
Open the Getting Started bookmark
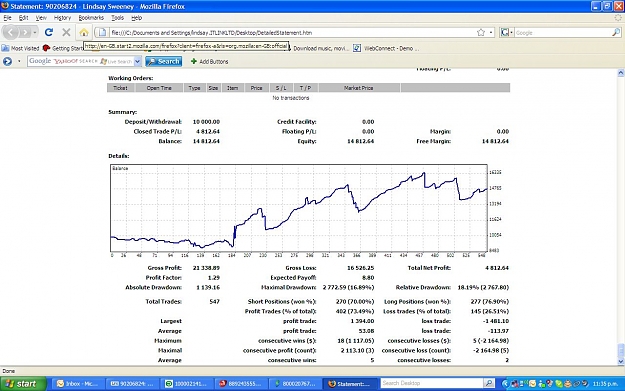click(x=63, y=48)
